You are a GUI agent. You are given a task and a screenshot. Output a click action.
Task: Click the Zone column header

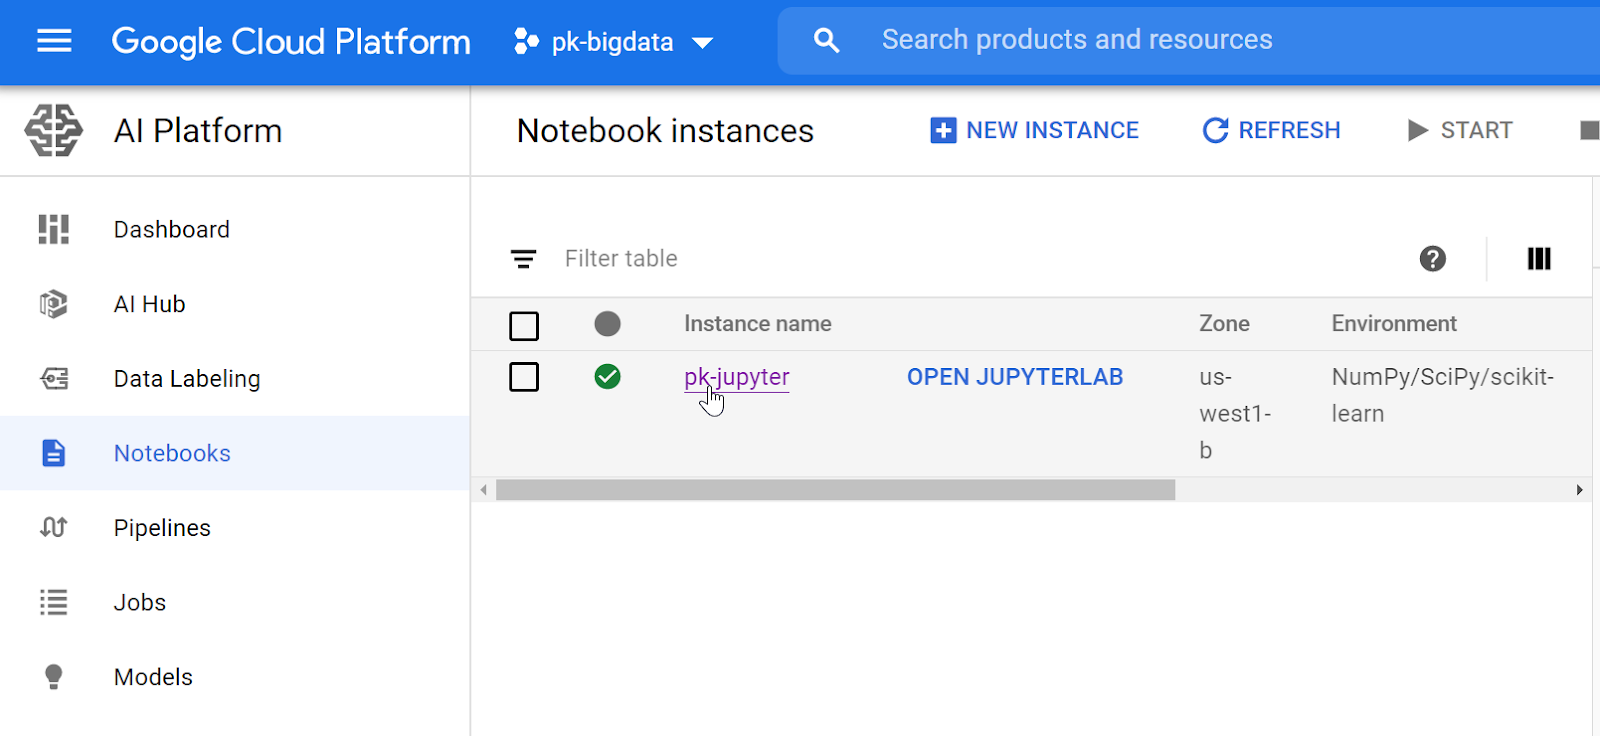[1224, 324]
